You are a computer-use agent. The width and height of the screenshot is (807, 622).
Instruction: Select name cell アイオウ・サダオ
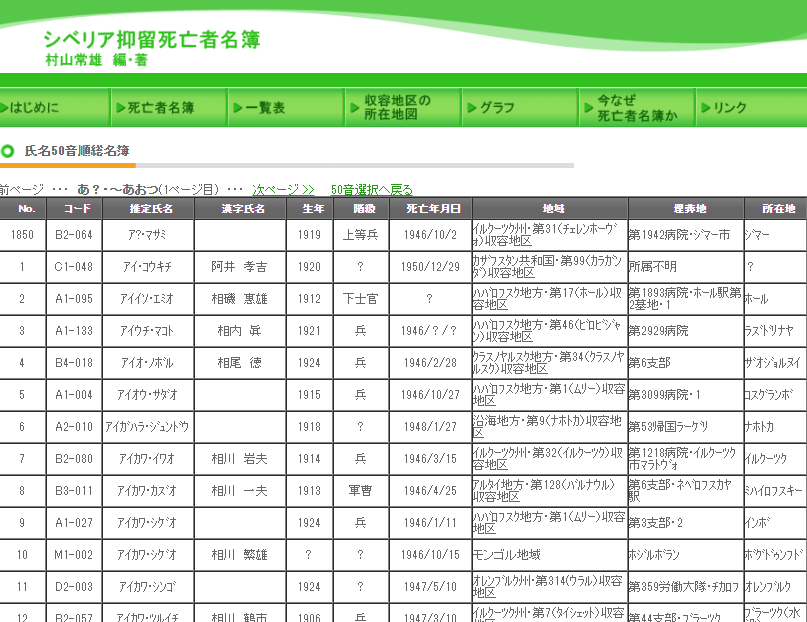[148, 395]
